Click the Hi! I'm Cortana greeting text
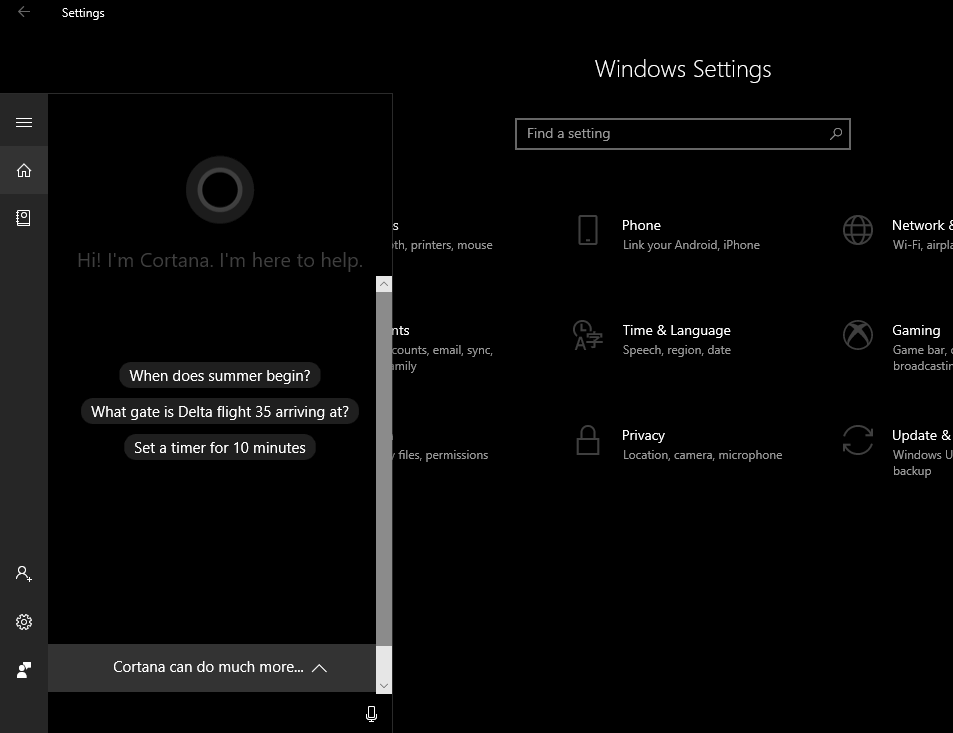953x733 pixels. 220,261
